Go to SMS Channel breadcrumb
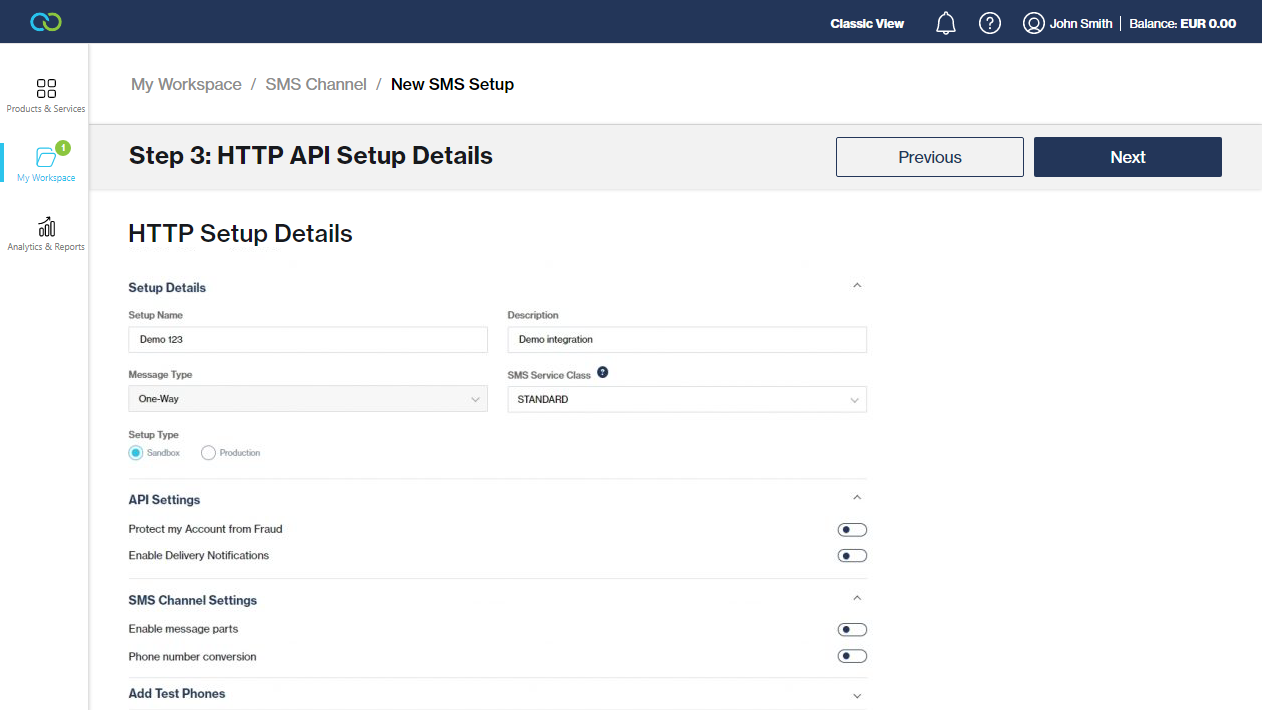Image resolution: width=1262 pixels, height=710 pixels. 316,85
